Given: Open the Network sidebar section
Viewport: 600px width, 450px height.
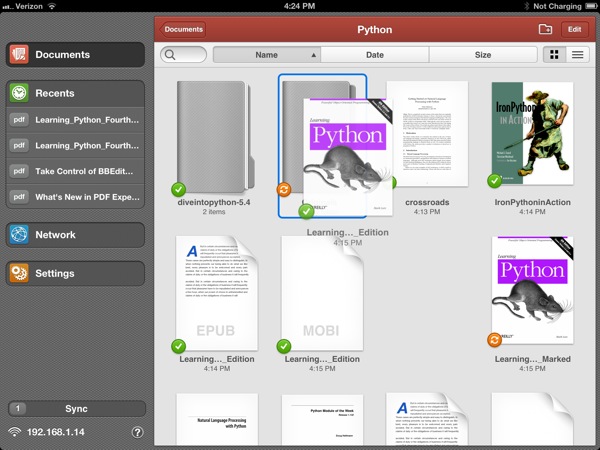Looking at the screenshot, I should [75, 235].
